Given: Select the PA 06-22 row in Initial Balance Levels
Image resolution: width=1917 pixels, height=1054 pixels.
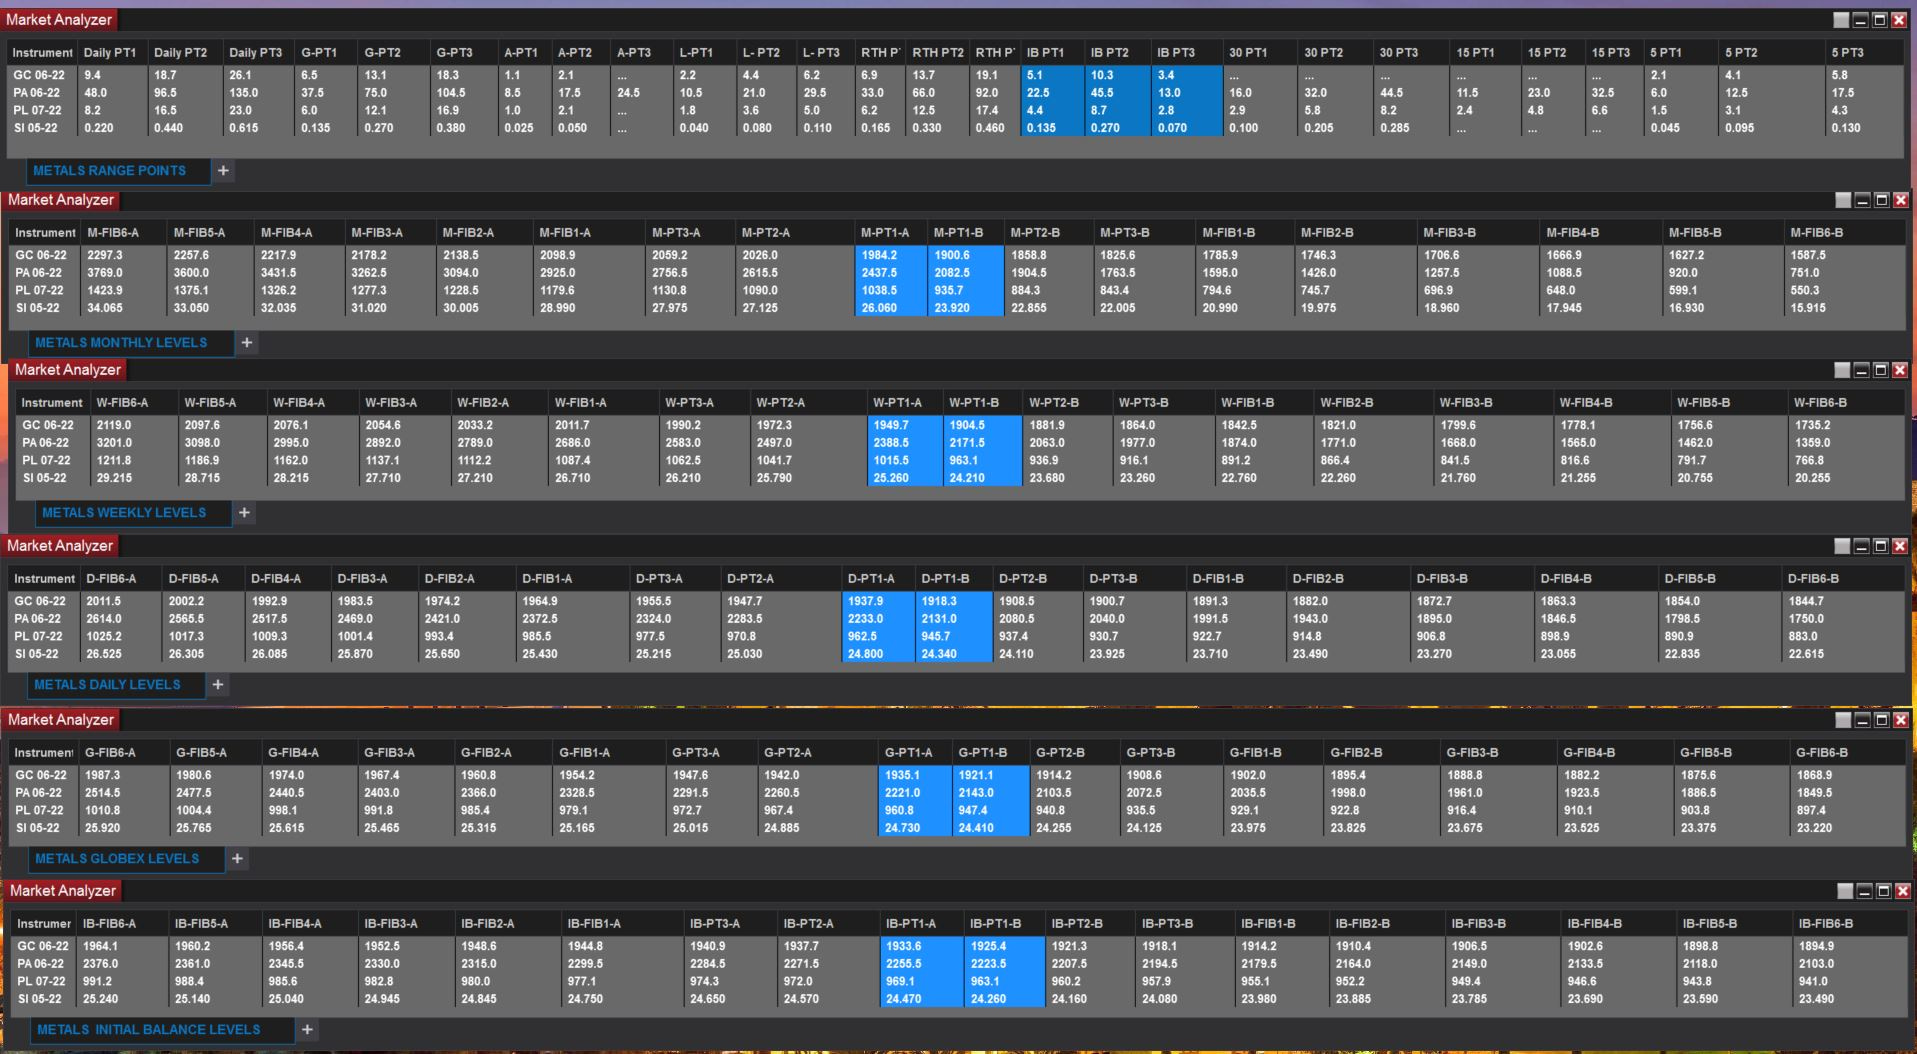Looking at the screenshot, I should click(x=958, y=964).
